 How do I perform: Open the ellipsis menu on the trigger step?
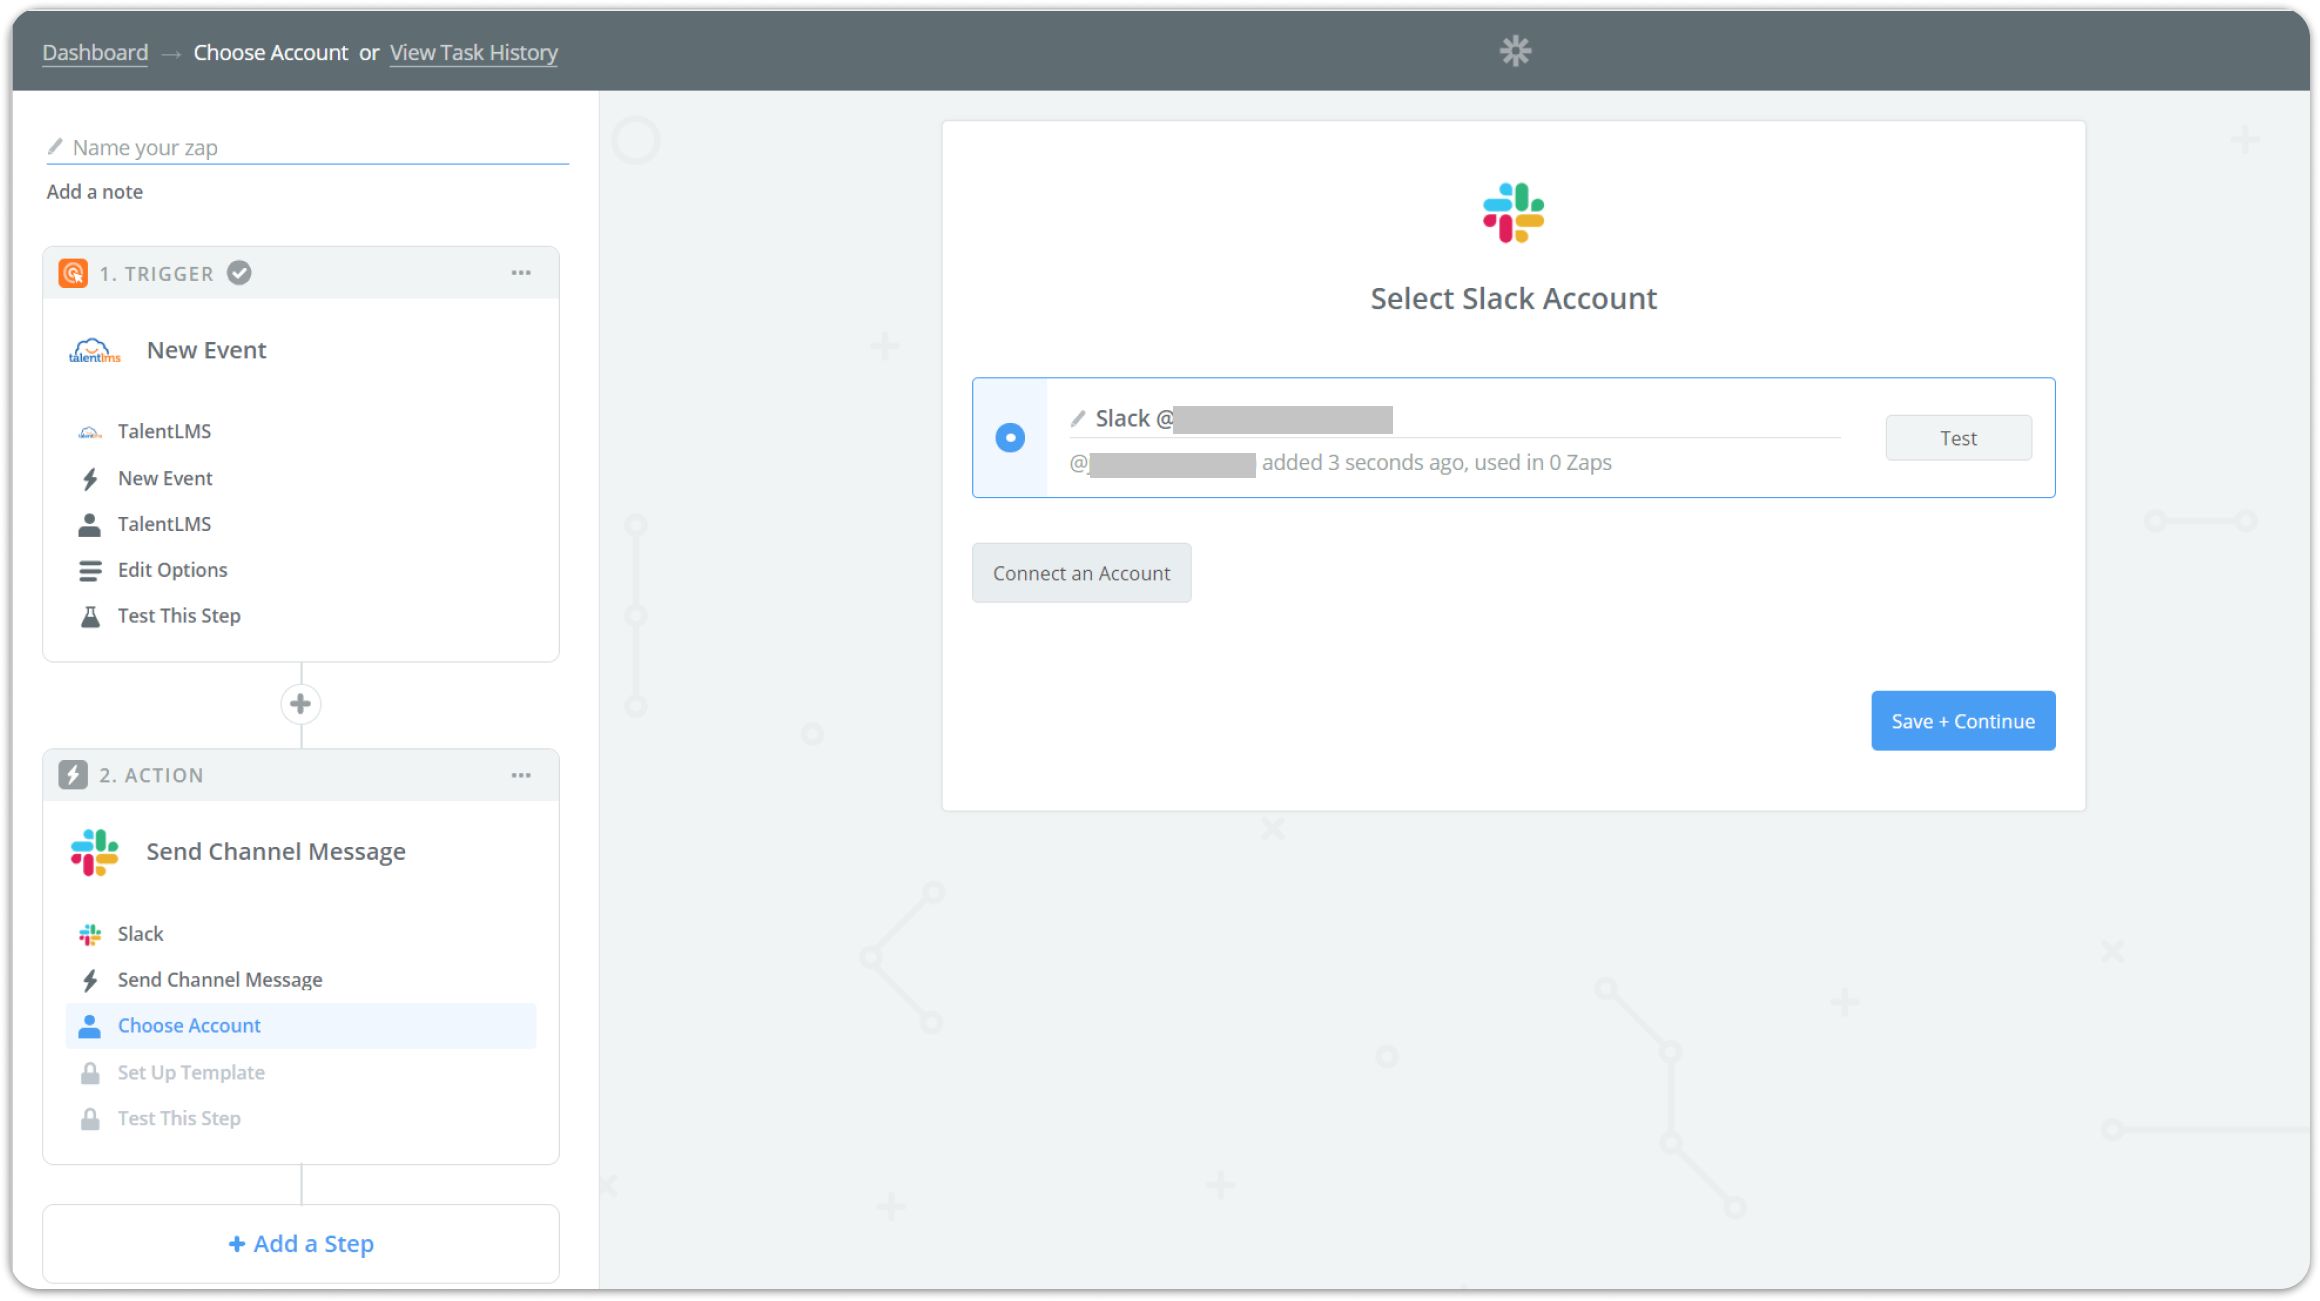click(x=521, y=272)
